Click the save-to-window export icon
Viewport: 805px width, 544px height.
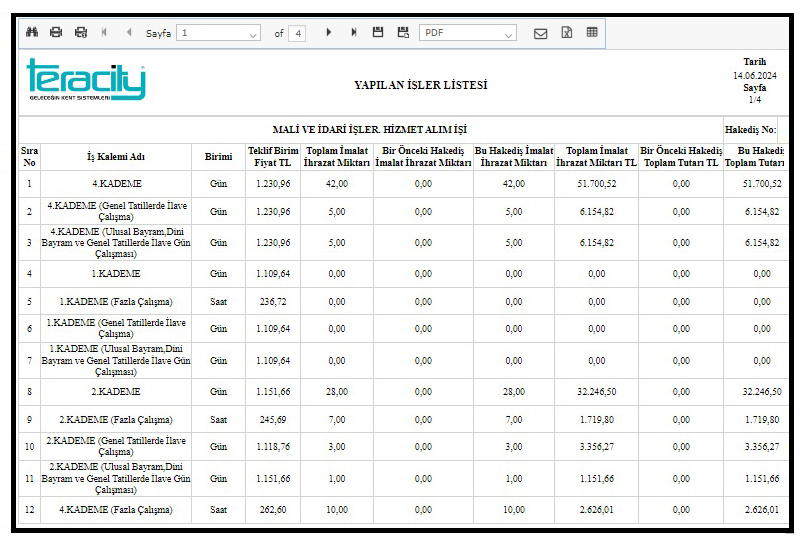pyautogui.click(x=404, y=32)
